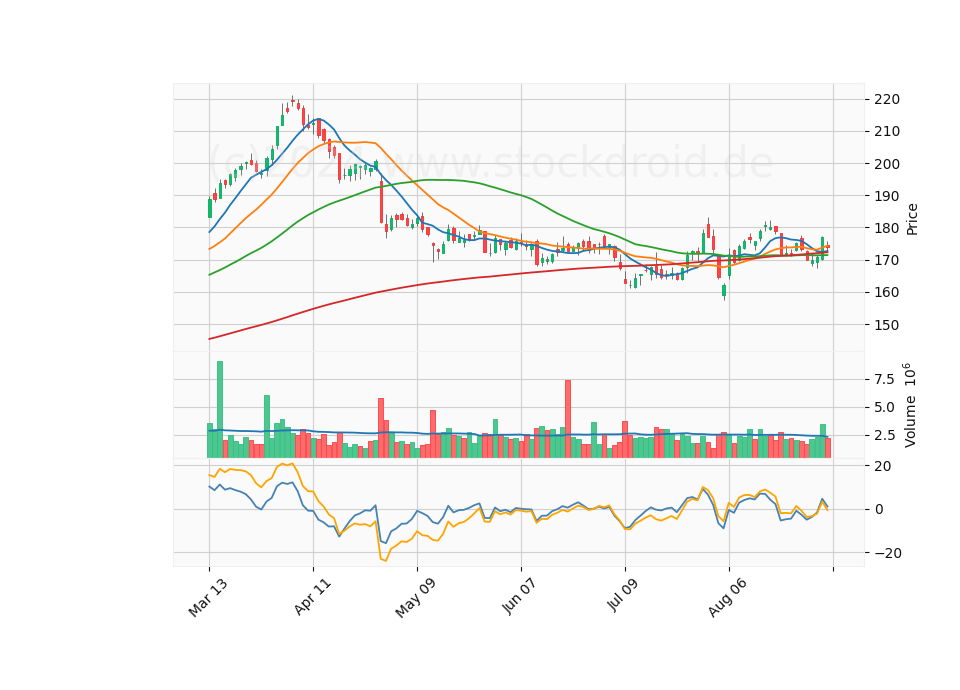This screenshot has height=690, width=960.
Task: Select the 5.0 volume axis label
Action: (884, 407)
